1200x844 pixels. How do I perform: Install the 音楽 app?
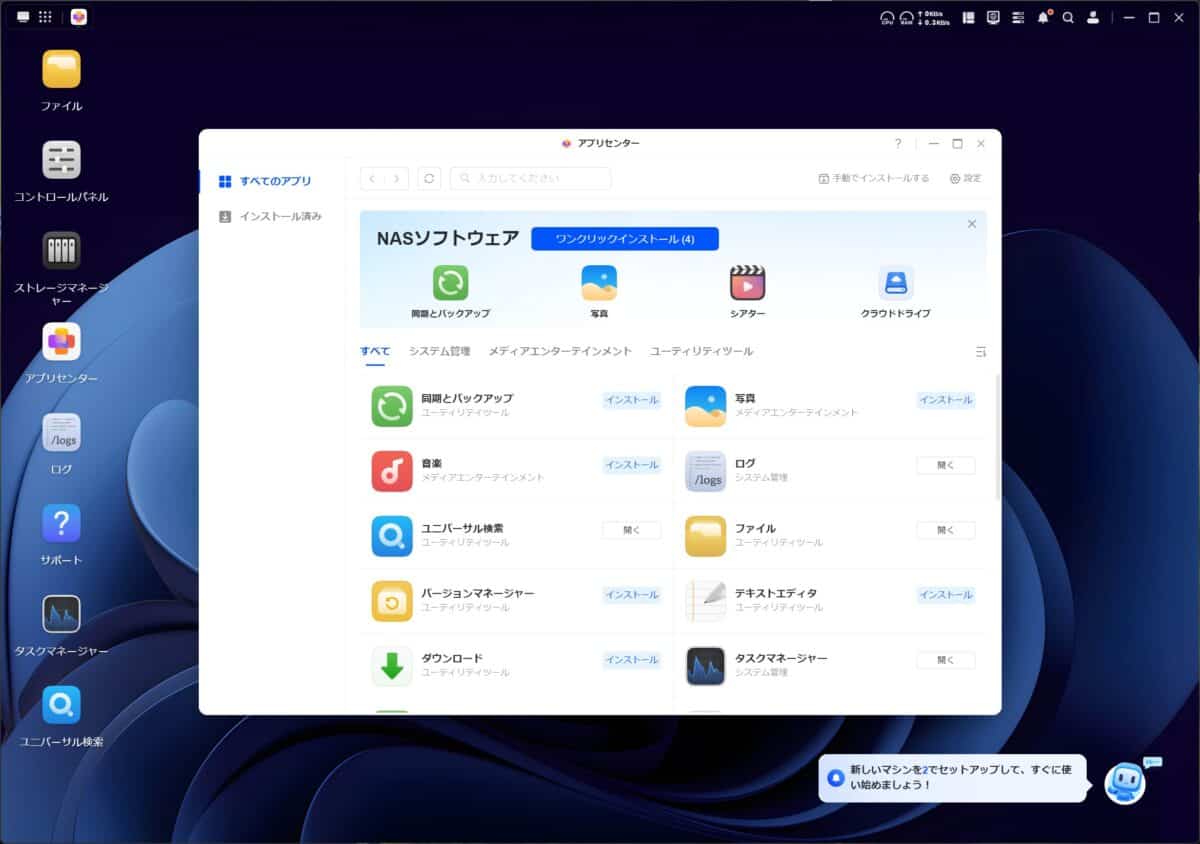click(x=631, y=465)
